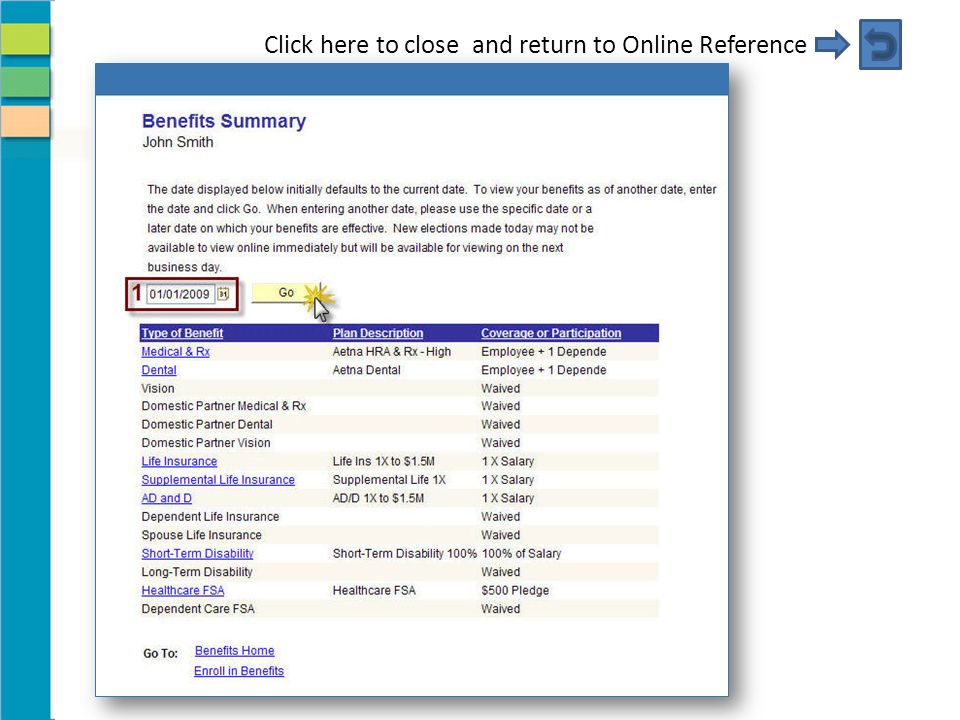Go to Benefits Home link
The width and height of the screenshot is (960, 720).
click(234, 650)
